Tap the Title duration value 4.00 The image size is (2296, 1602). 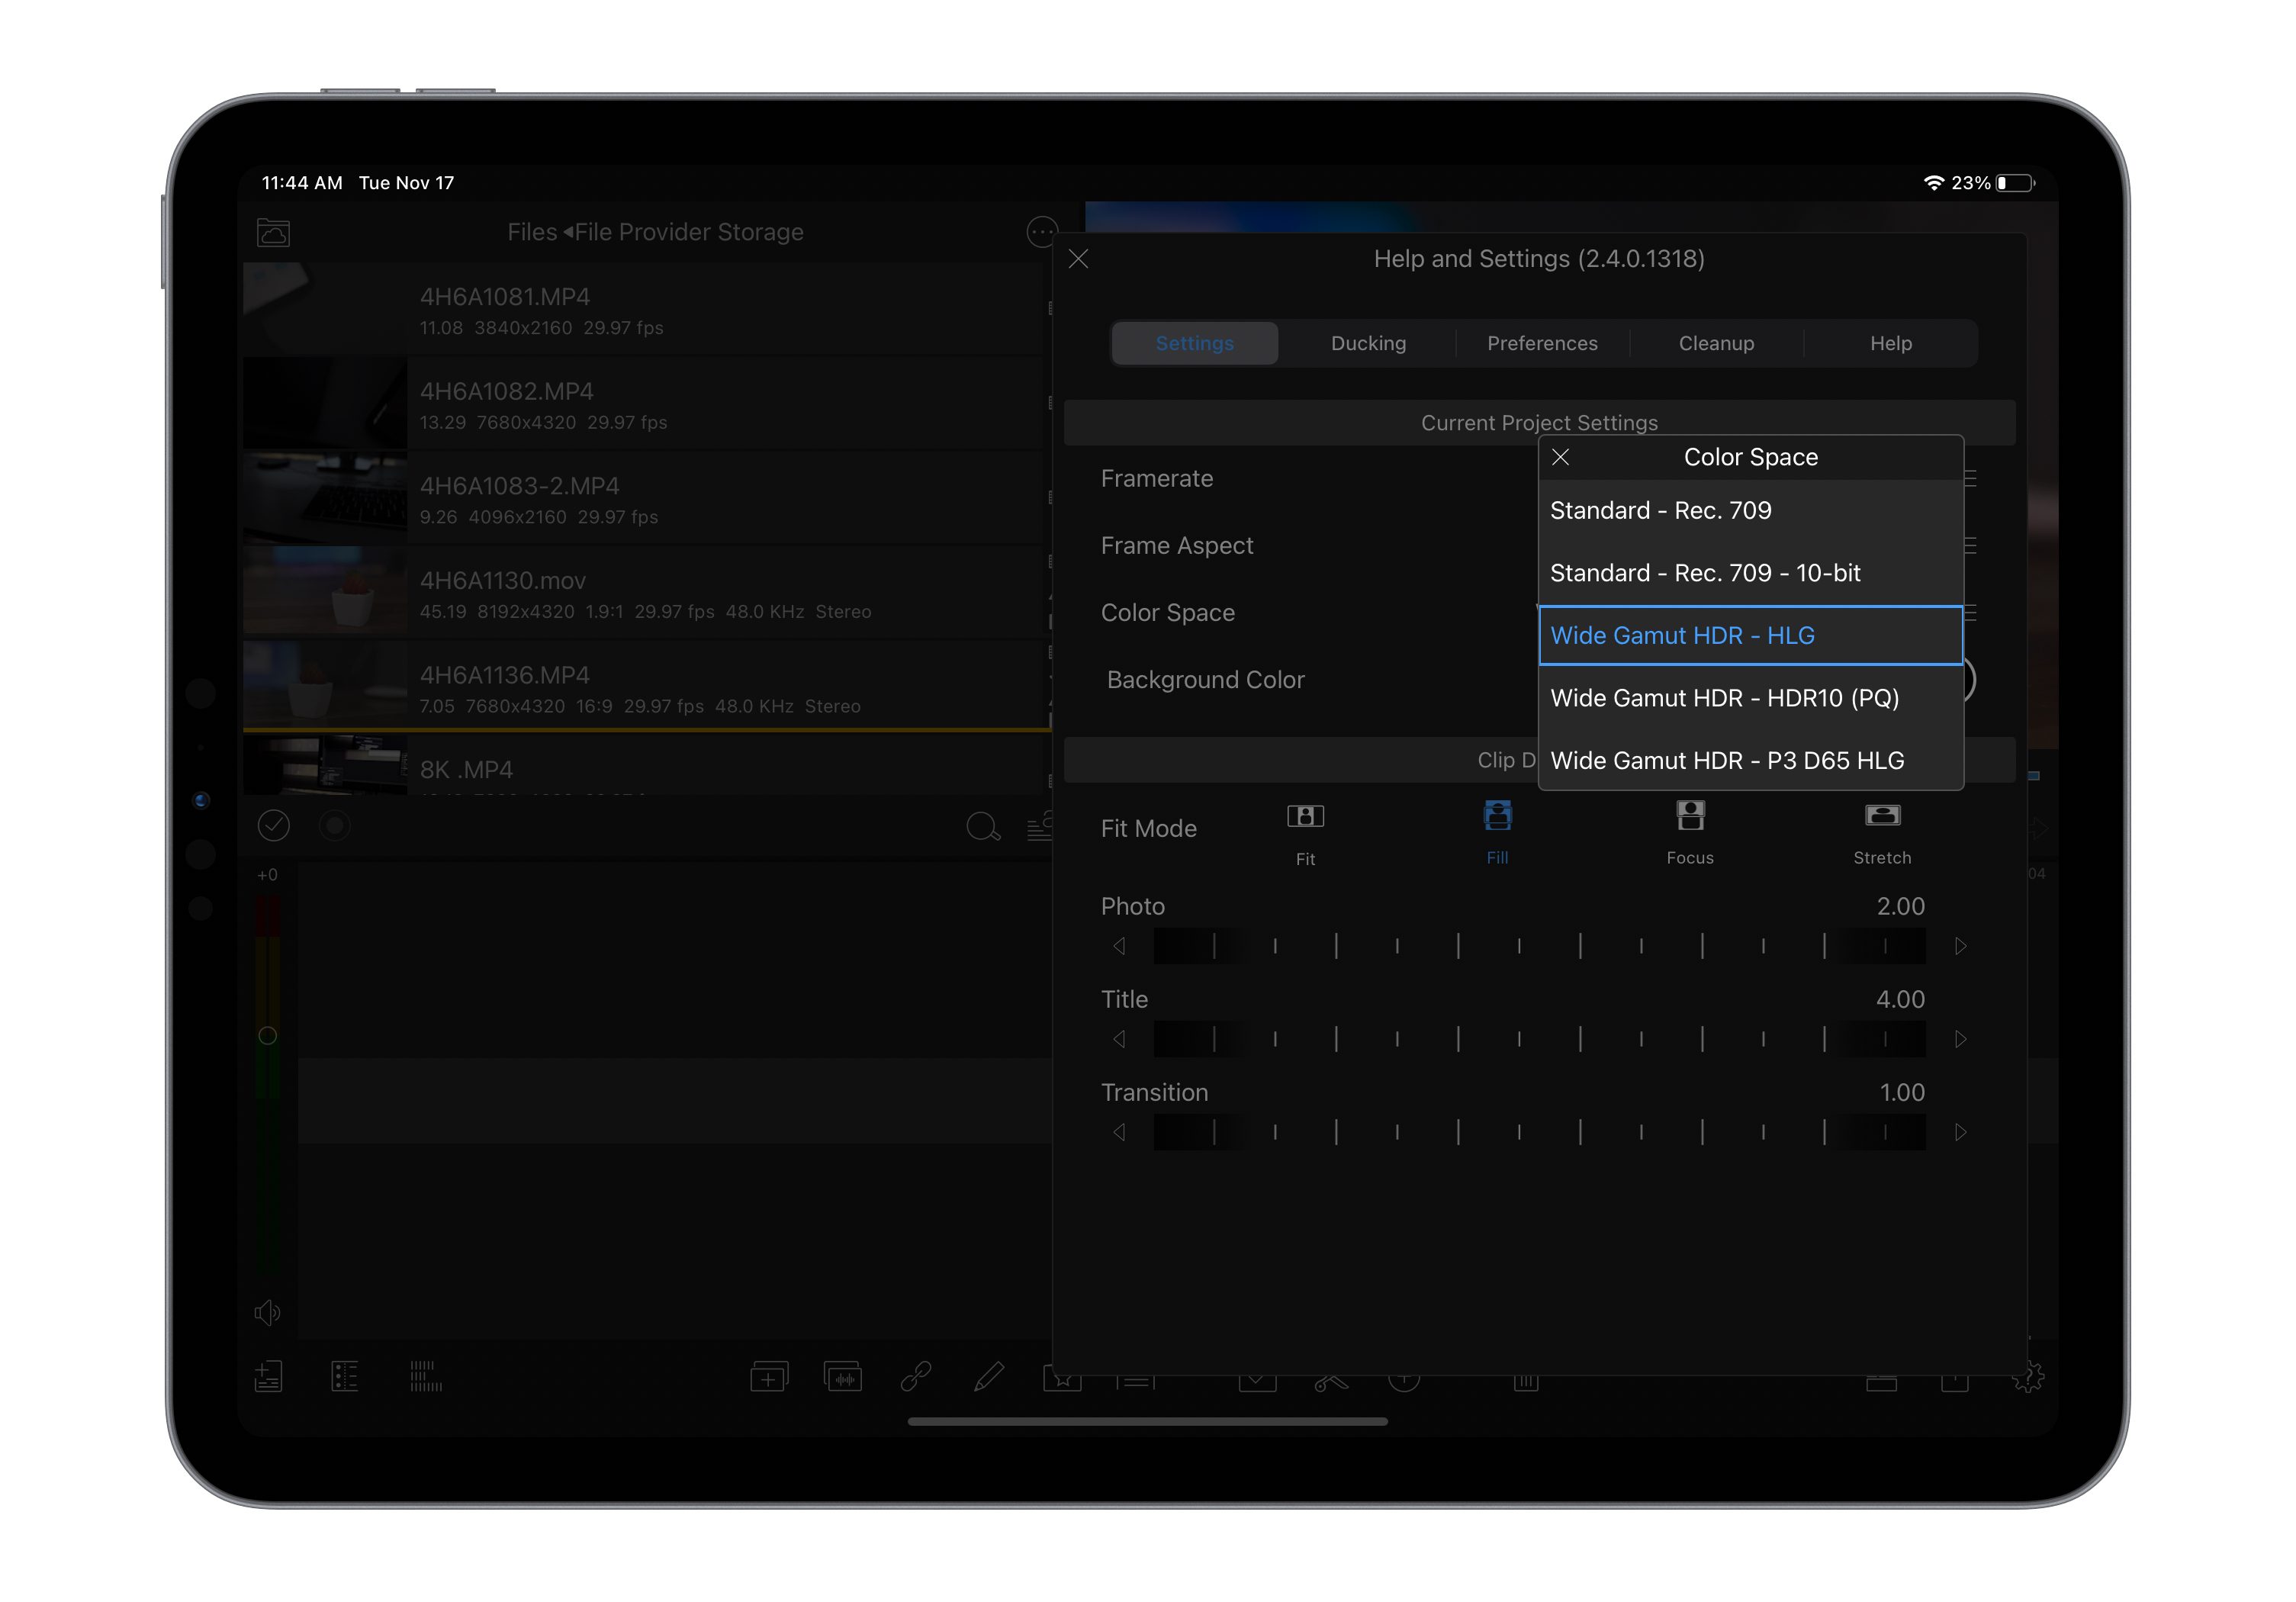[x=1900, y=999]
